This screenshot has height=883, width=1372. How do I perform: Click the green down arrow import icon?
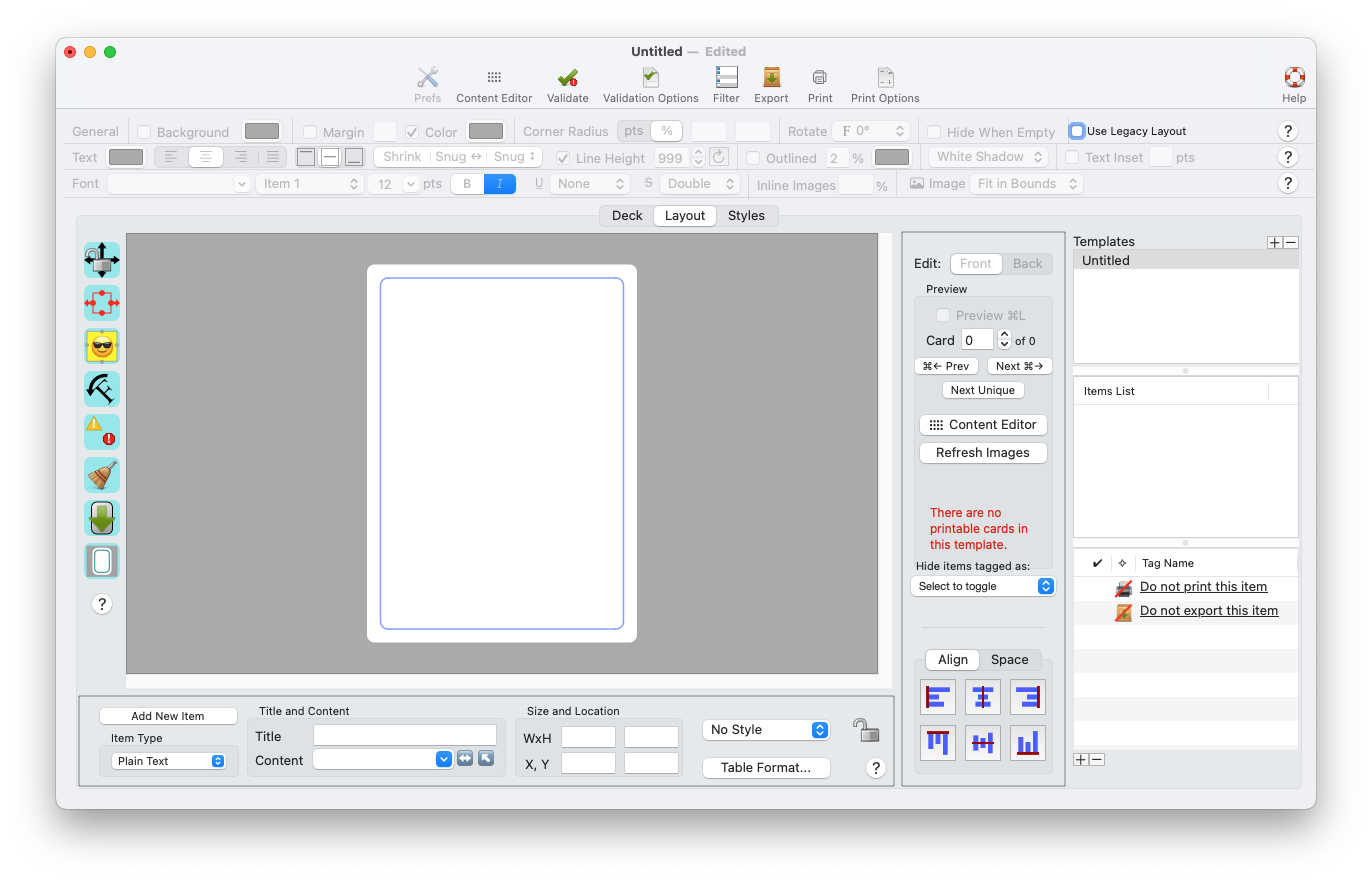[x=102, y=518]
